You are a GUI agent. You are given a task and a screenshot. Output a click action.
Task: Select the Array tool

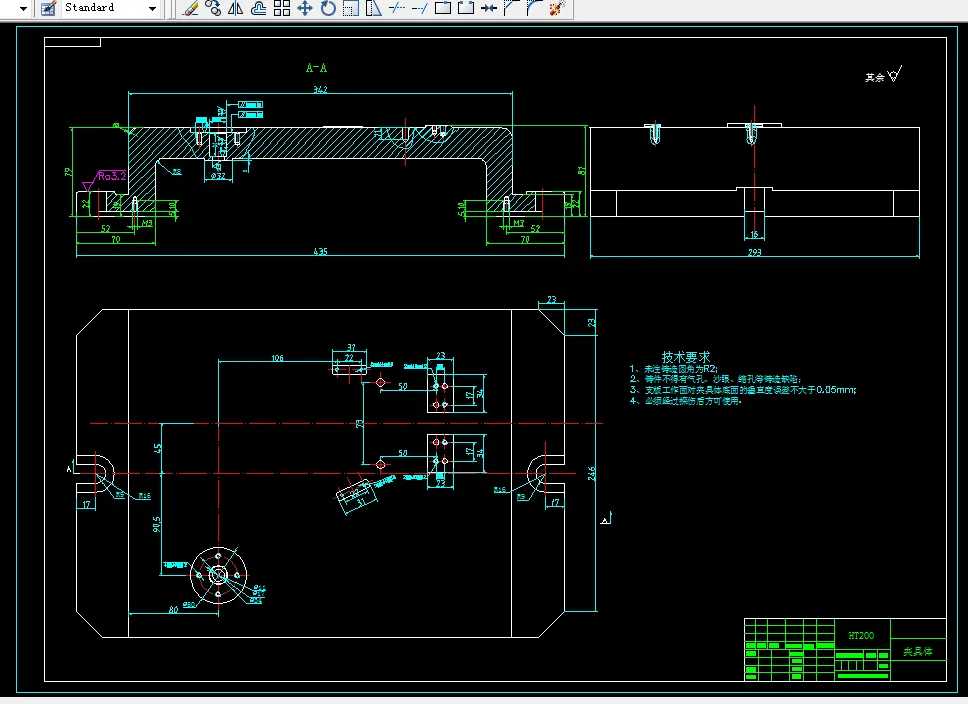[282, 8]
